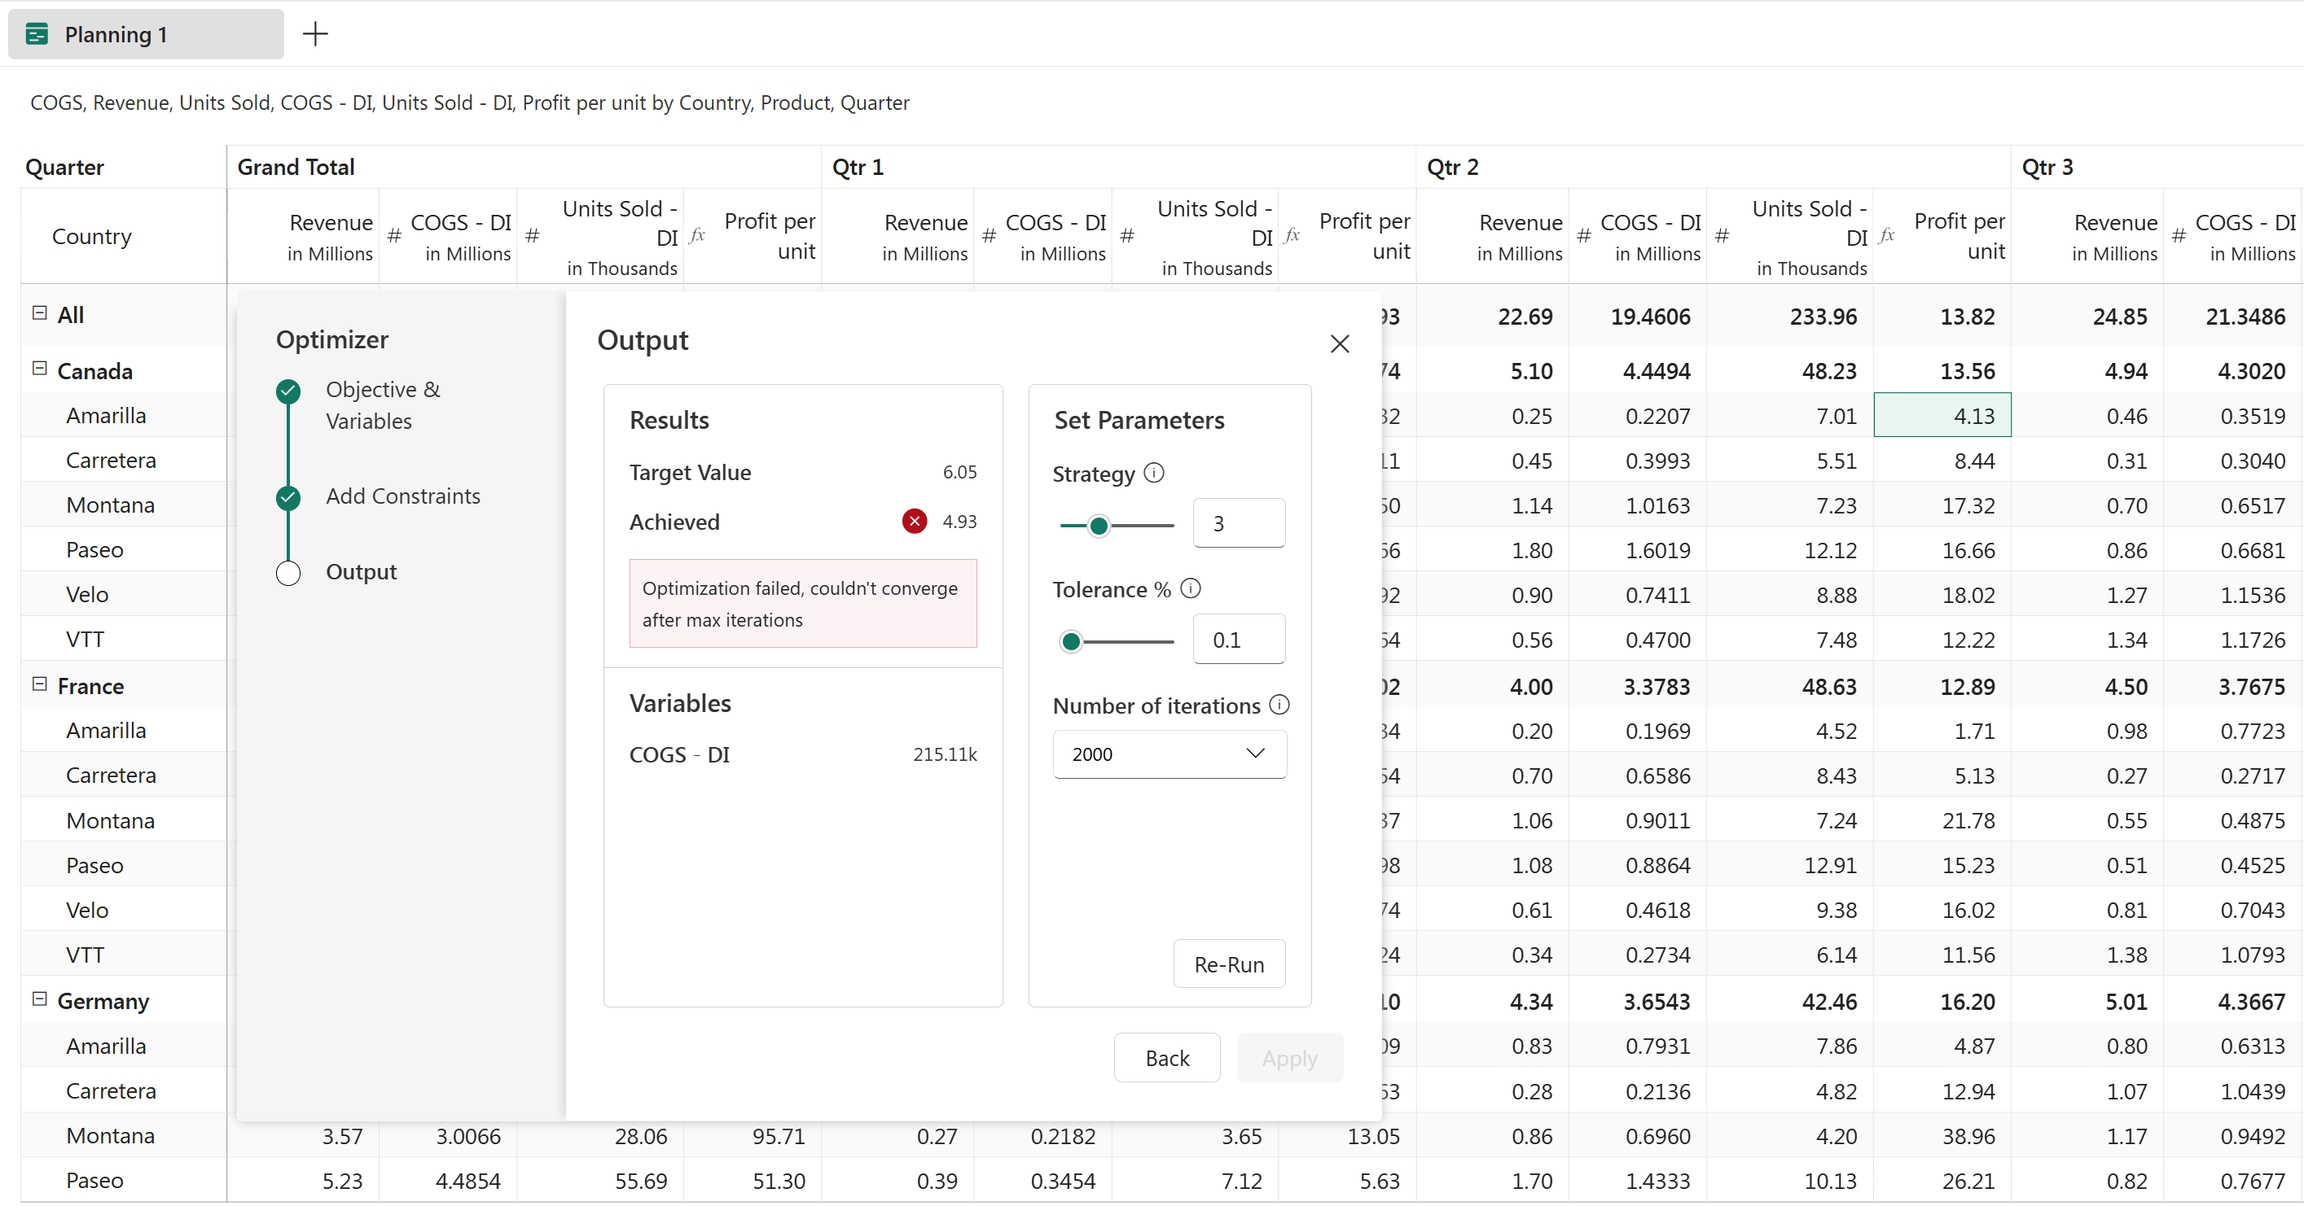Click the Qtr 2 column group header
This screenshot has width=2304, height=1206.
(1453, 167)
